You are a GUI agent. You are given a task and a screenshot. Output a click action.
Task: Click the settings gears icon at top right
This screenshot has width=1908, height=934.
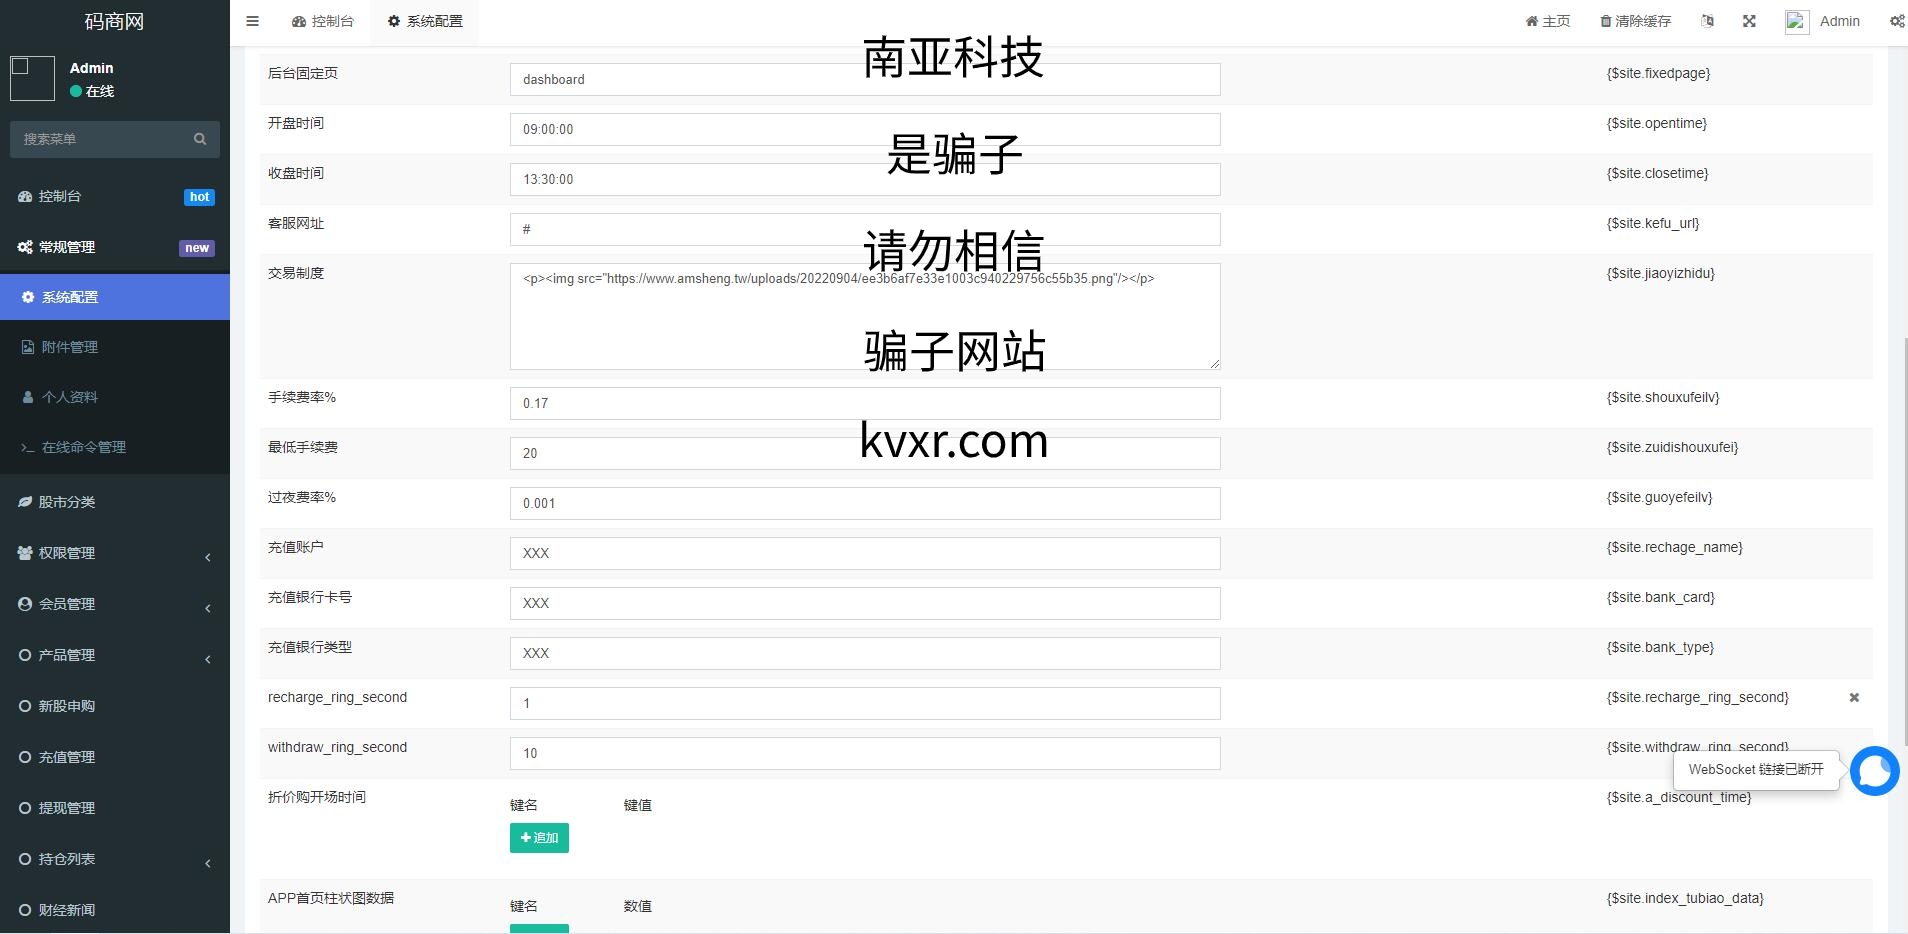tap(1896, 21)
